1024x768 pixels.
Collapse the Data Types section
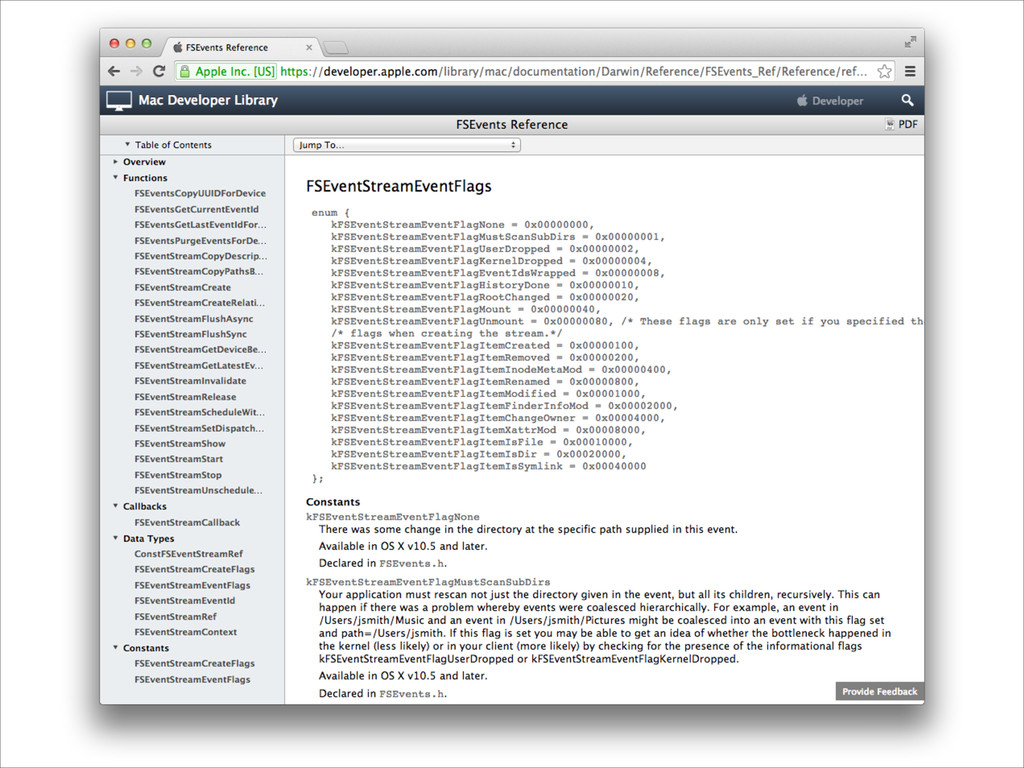(116, 538)
